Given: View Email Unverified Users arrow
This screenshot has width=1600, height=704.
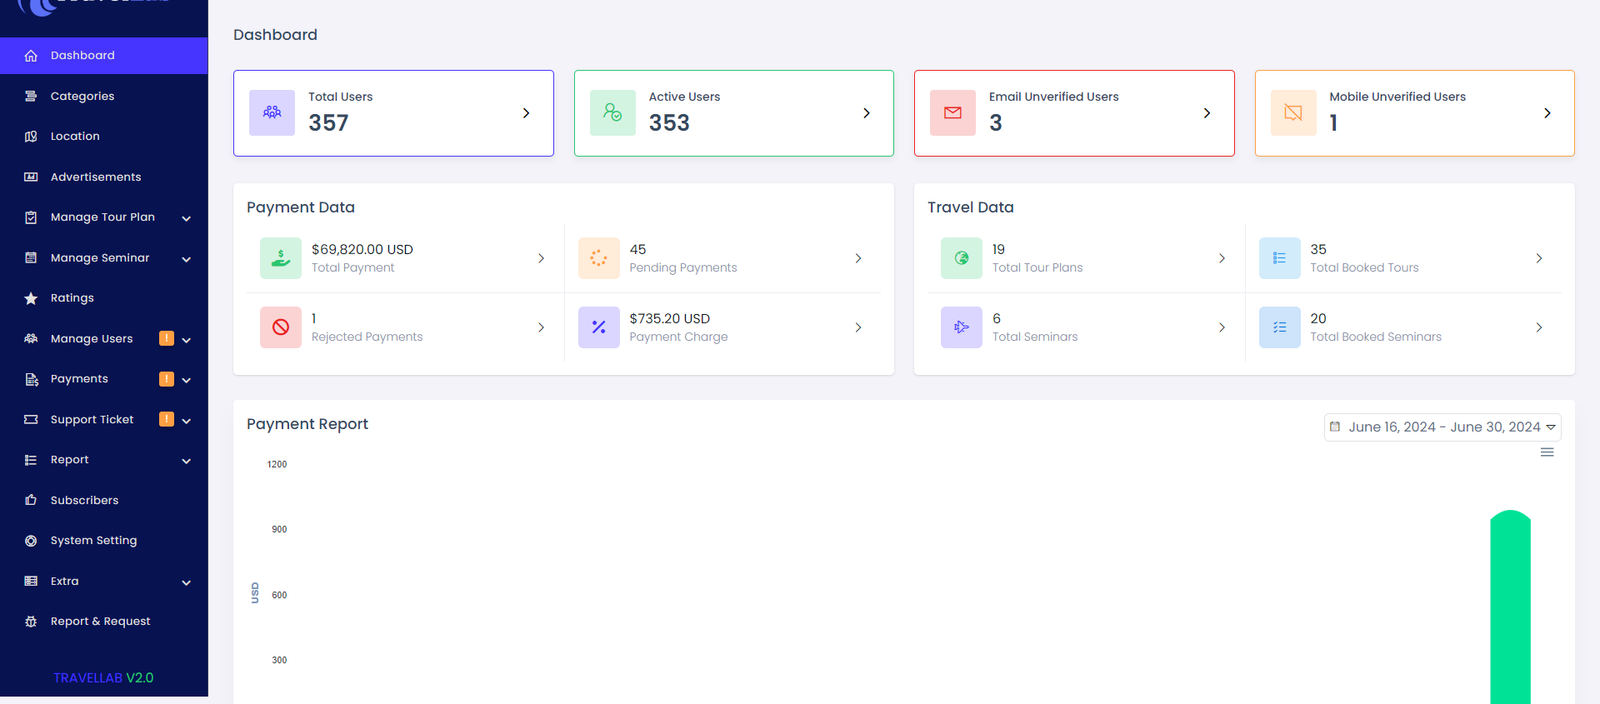Looking at the screenshot, I should [x=1207, y=113].
